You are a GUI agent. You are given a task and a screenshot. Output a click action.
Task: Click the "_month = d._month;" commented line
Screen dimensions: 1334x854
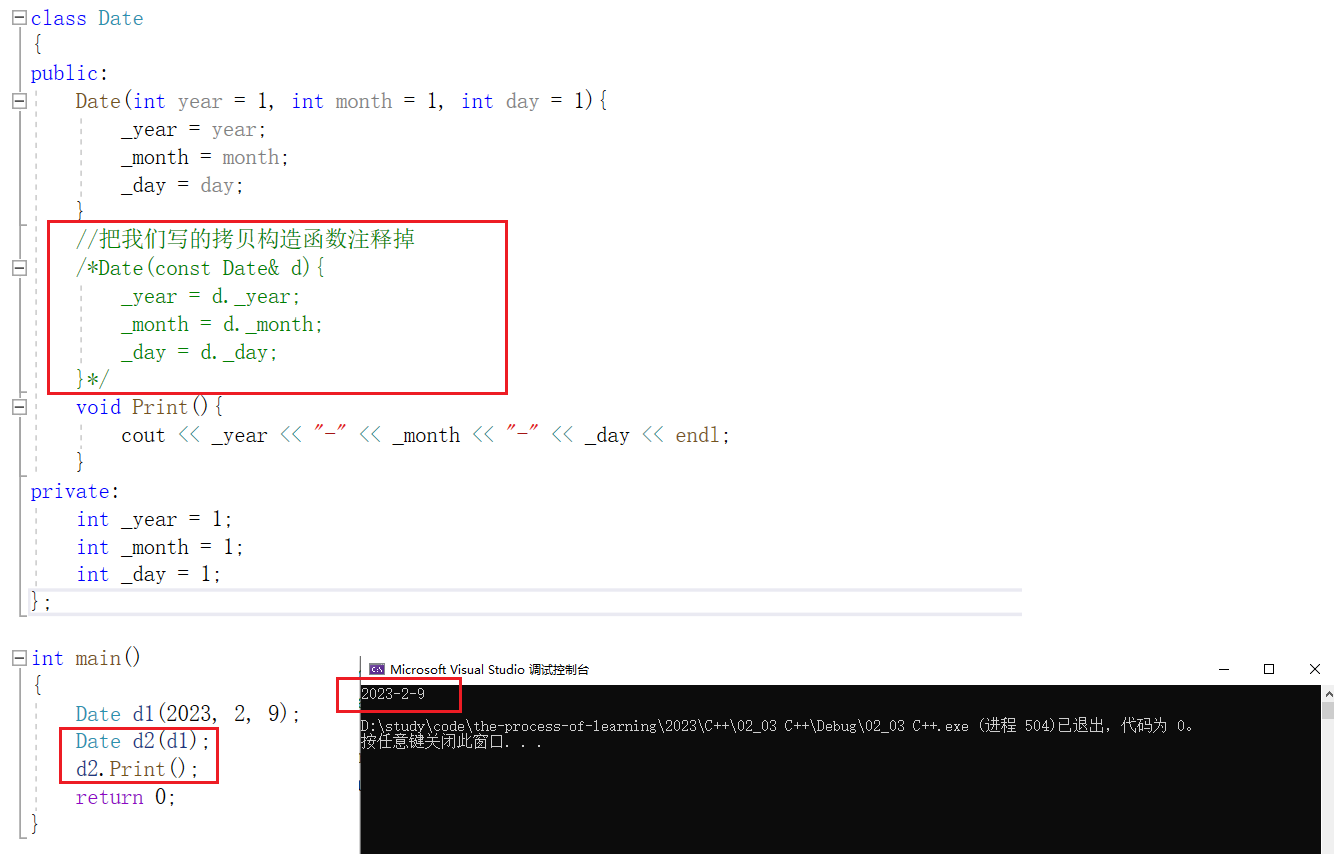pos(222,324)
